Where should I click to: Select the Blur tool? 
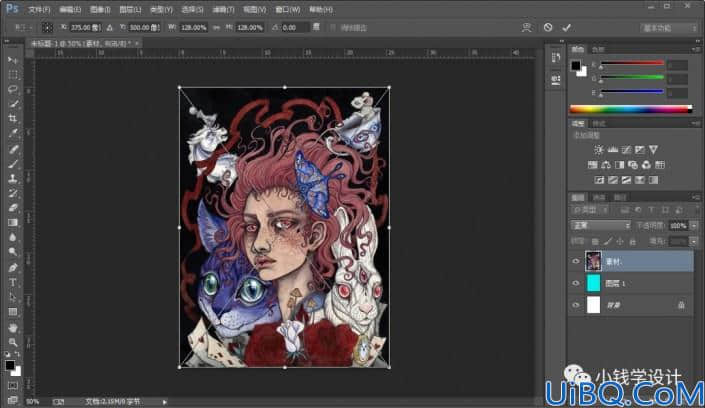(13, 238)
